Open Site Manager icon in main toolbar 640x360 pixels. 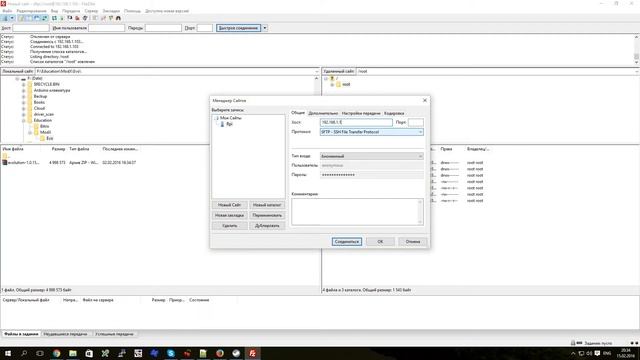click(6, 18)
